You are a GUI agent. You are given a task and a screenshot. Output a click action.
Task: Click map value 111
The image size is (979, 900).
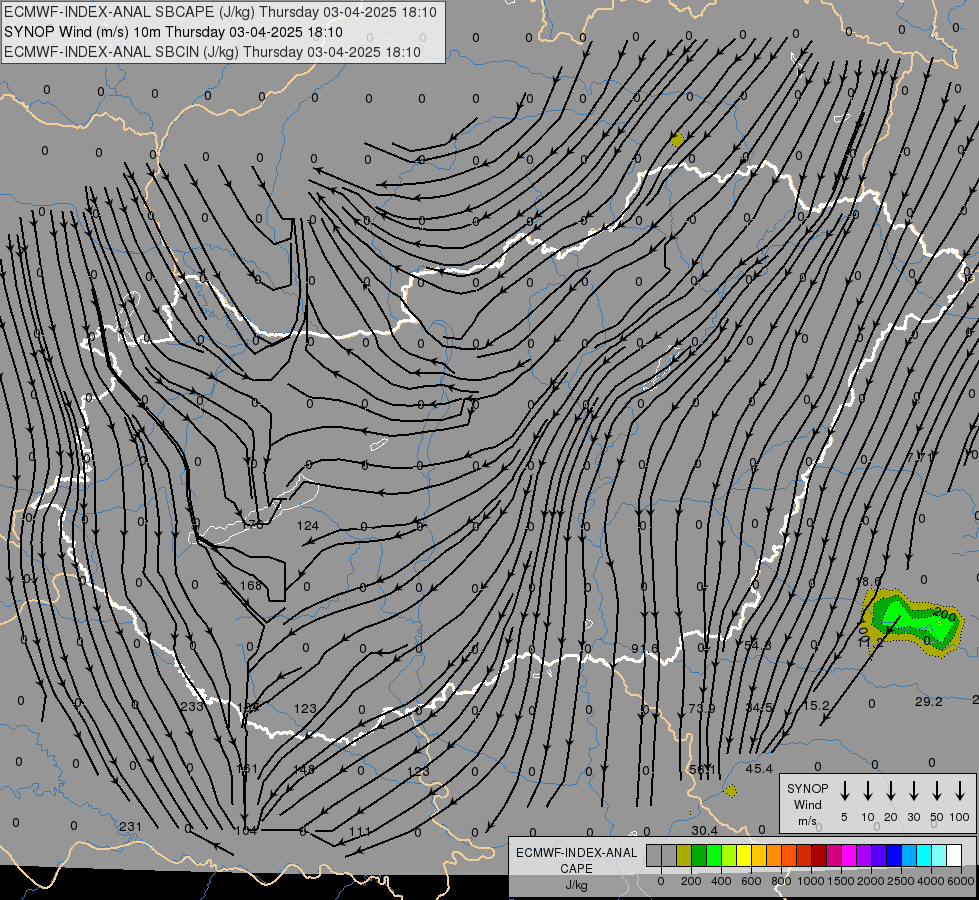pos(360,831)
